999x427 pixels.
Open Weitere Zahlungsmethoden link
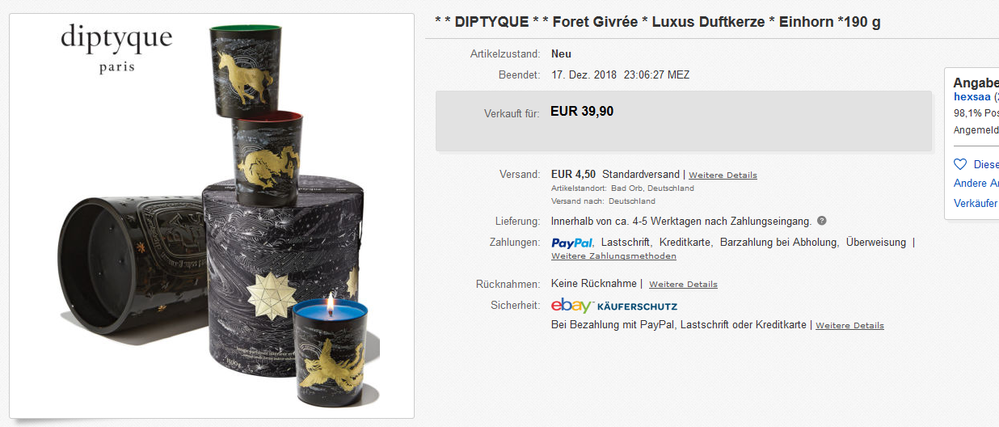614,256
